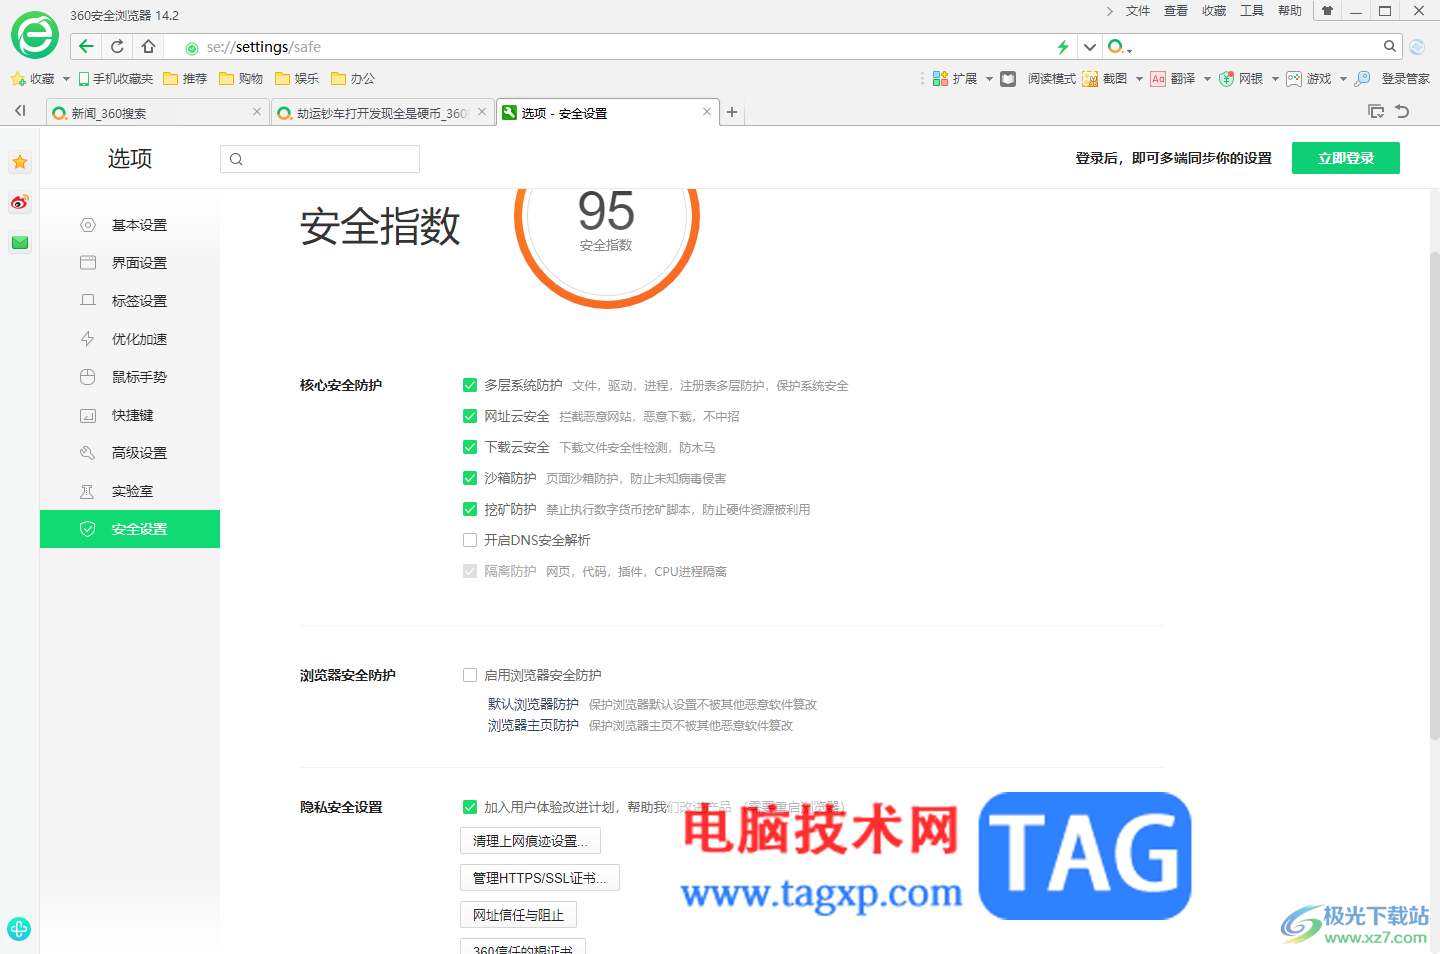Screen dimensions: 1440x954
Task: Click the 登录管家 login manager key icon
Action: (x=1362, y=79)
